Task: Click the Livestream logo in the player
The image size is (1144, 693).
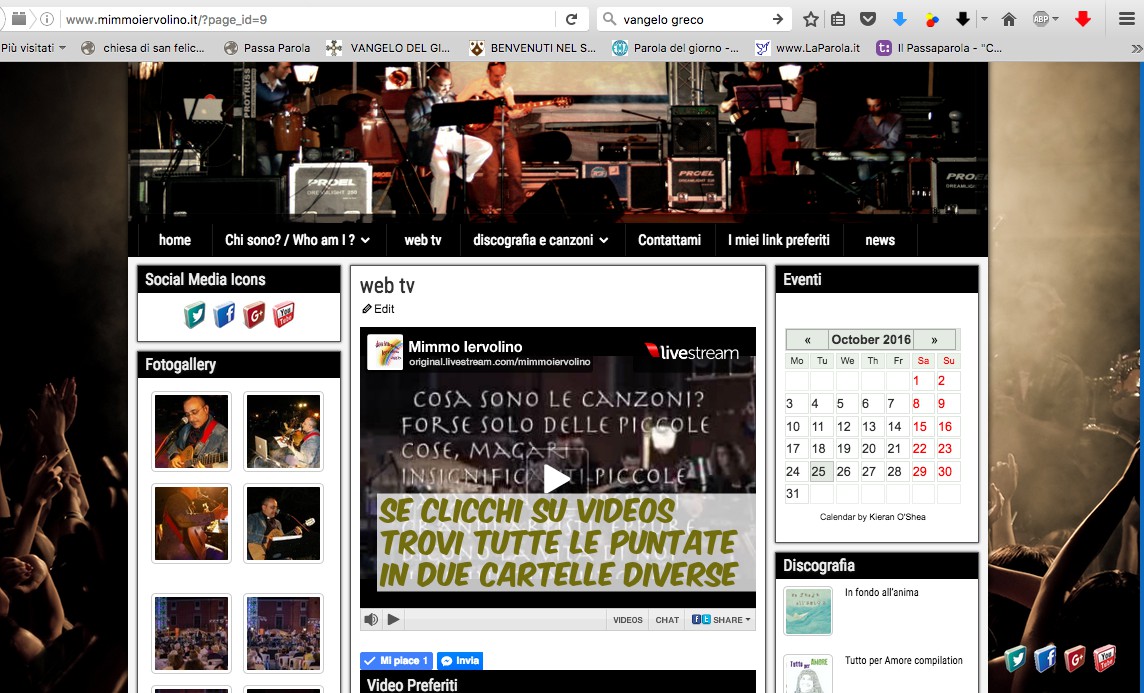Action: [692, 352]
